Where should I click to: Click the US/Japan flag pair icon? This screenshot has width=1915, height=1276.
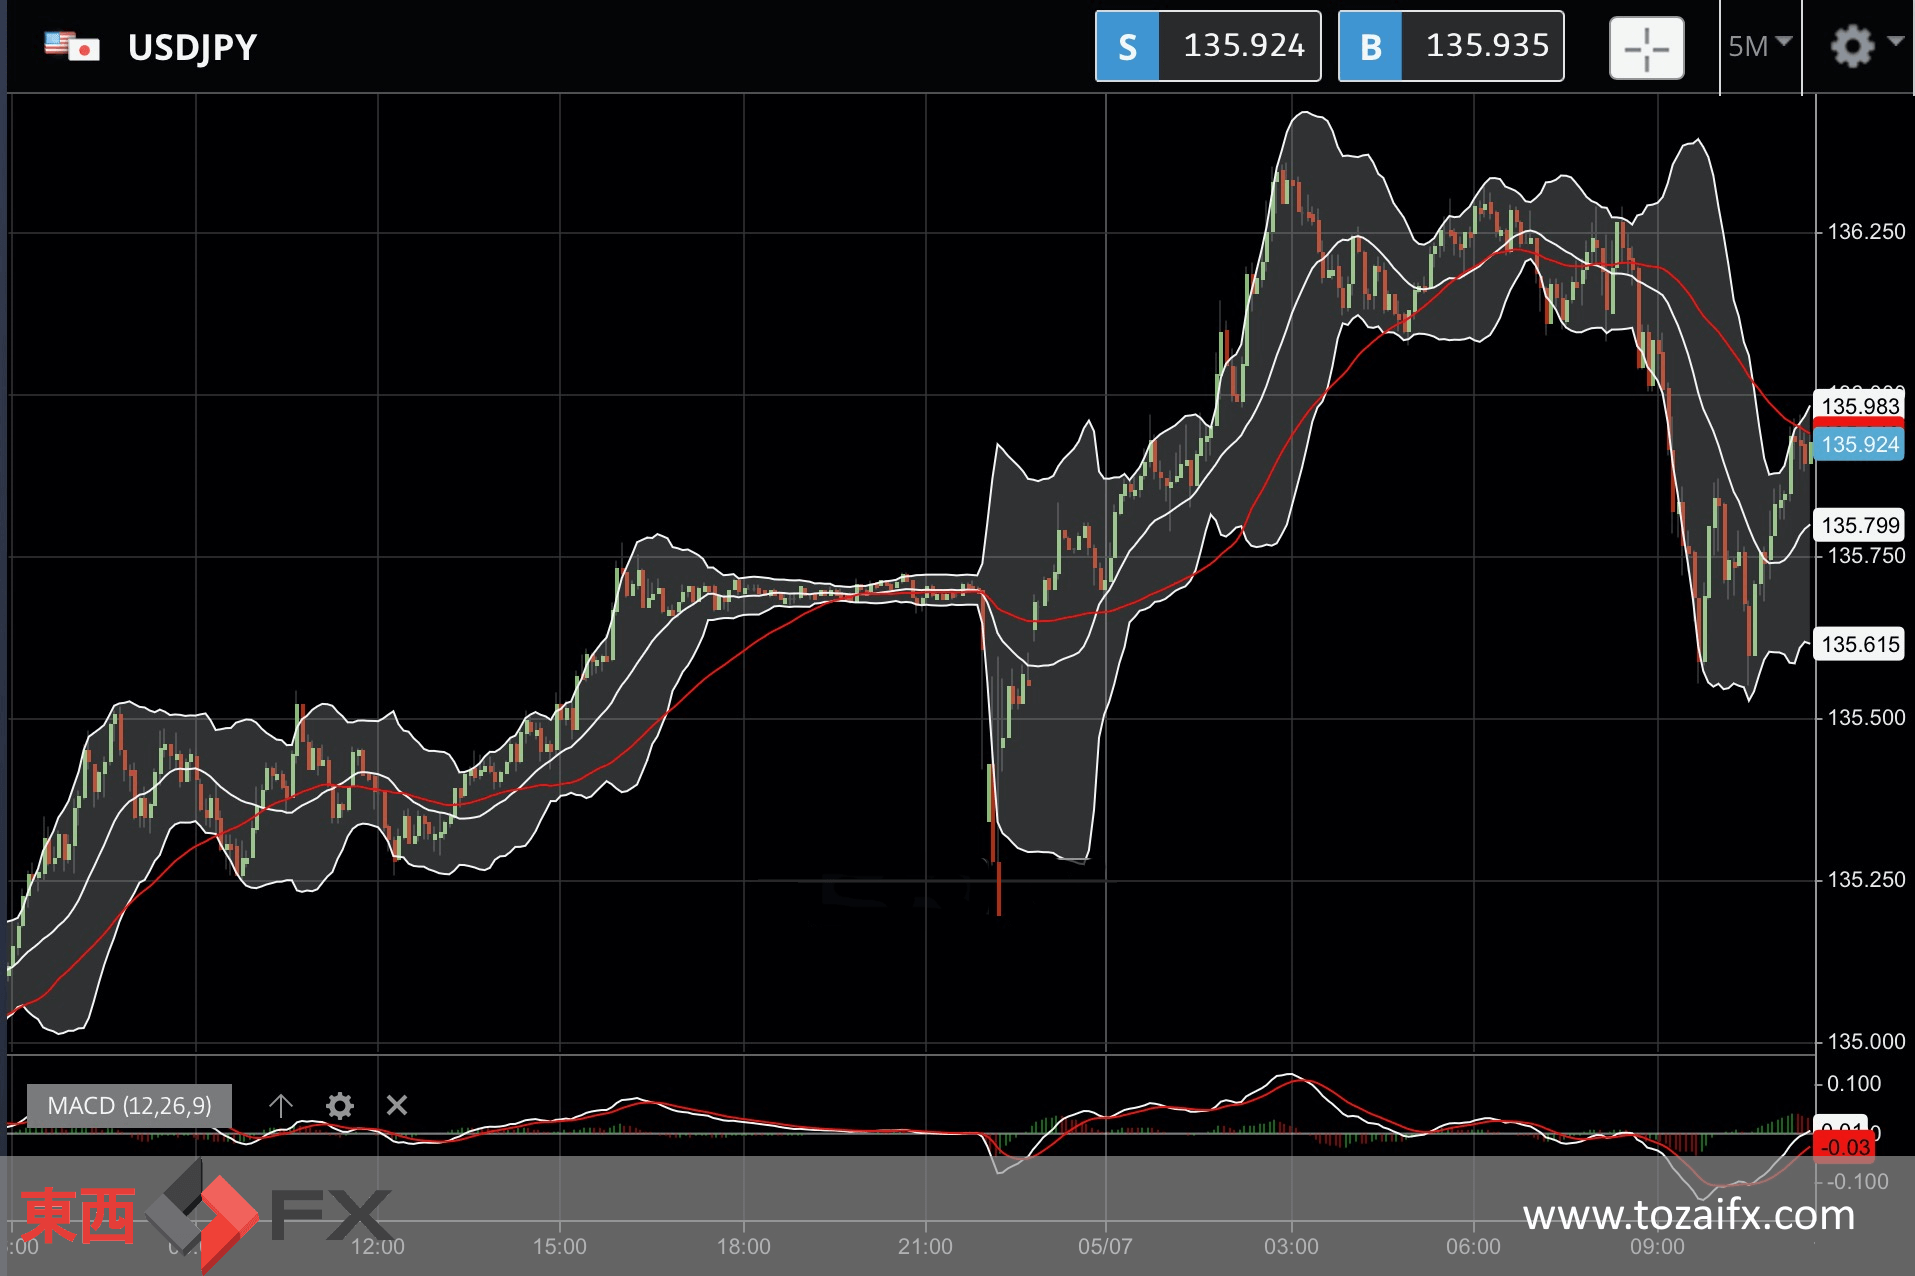pos(72,47)
